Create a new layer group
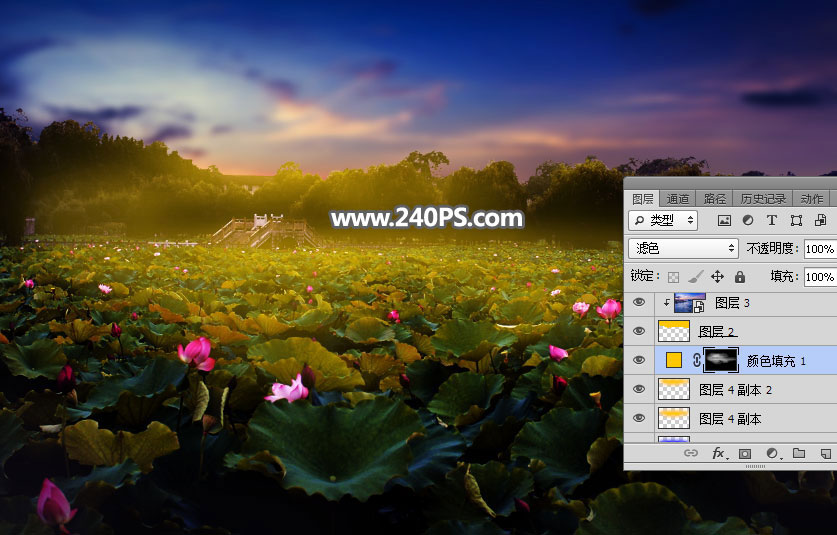The height and width of the screenshot is (535, 837). pos(799,453)
